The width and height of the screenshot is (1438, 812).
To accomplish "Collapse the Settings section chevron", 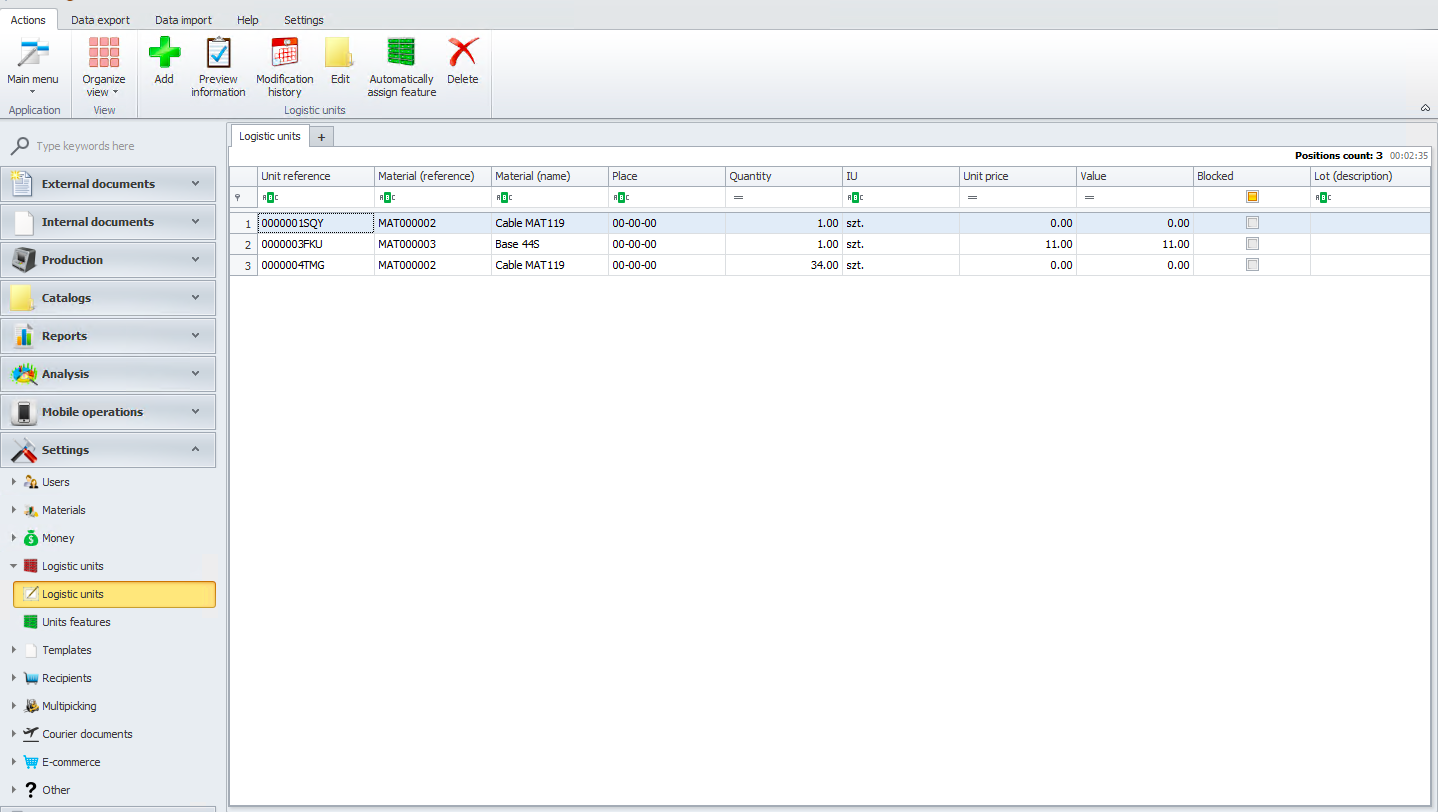I will (x=196, y=450).
